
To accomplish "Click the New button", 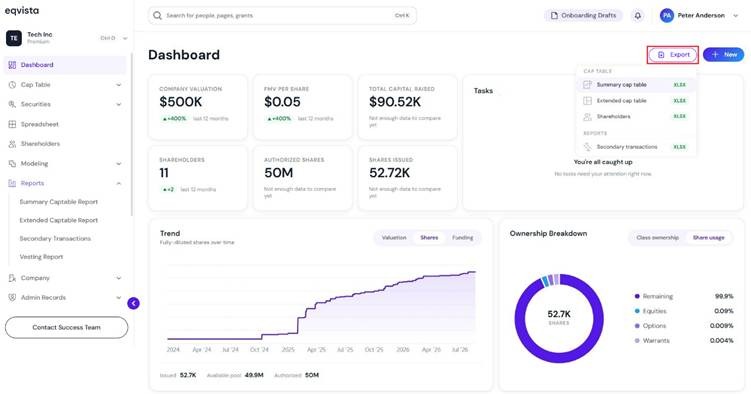I will click(724, 55).
